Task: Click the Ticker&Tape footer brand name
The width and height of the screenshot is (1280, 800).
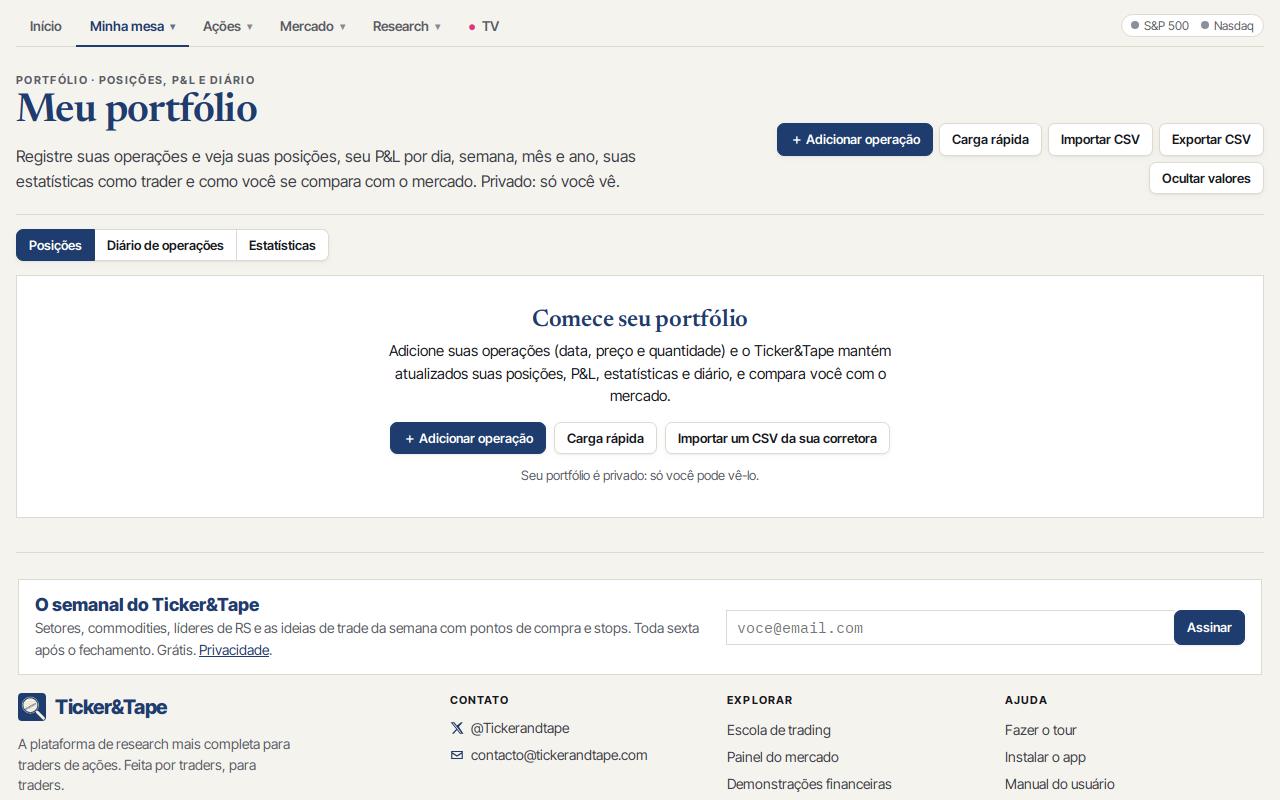Action: [x=111, y=707]
